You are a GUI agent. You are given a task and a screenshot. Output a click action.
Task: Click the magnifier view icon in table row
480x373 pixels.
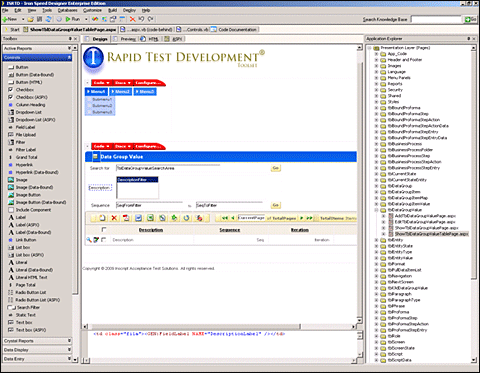[x=89, y=240]
